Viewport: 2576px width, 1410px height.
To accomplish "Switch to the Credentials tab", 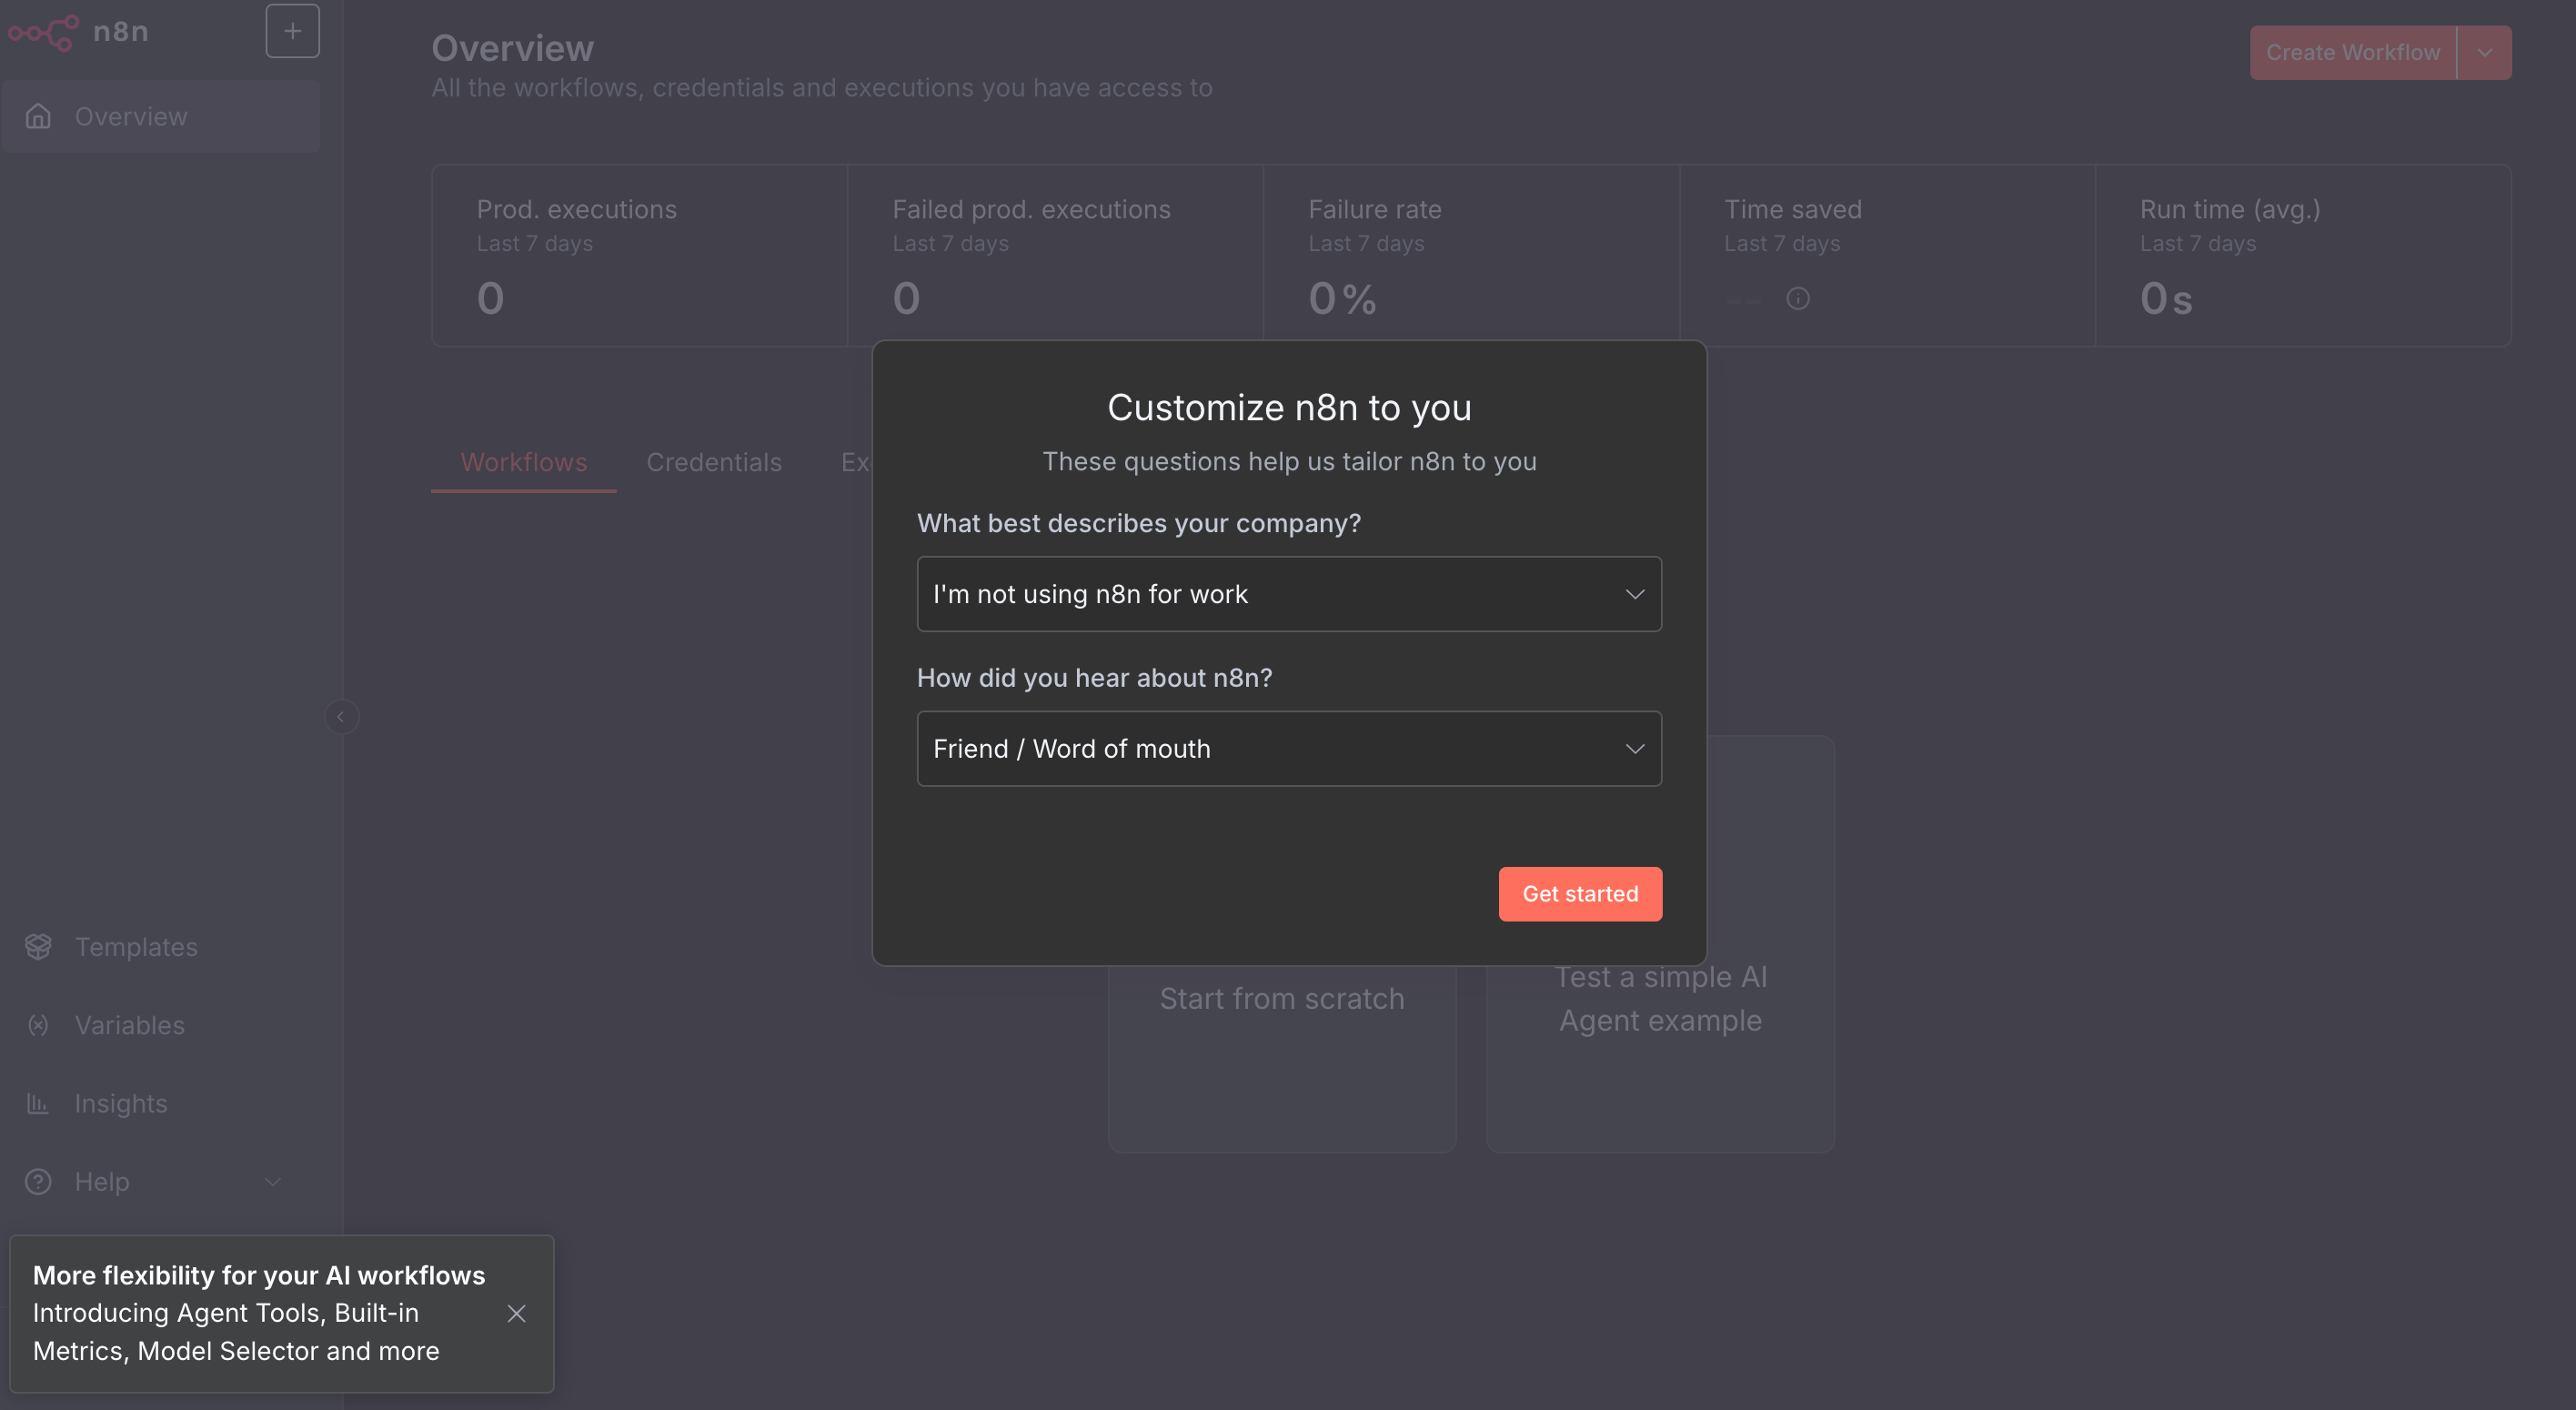I will click(x=713, y=462).
